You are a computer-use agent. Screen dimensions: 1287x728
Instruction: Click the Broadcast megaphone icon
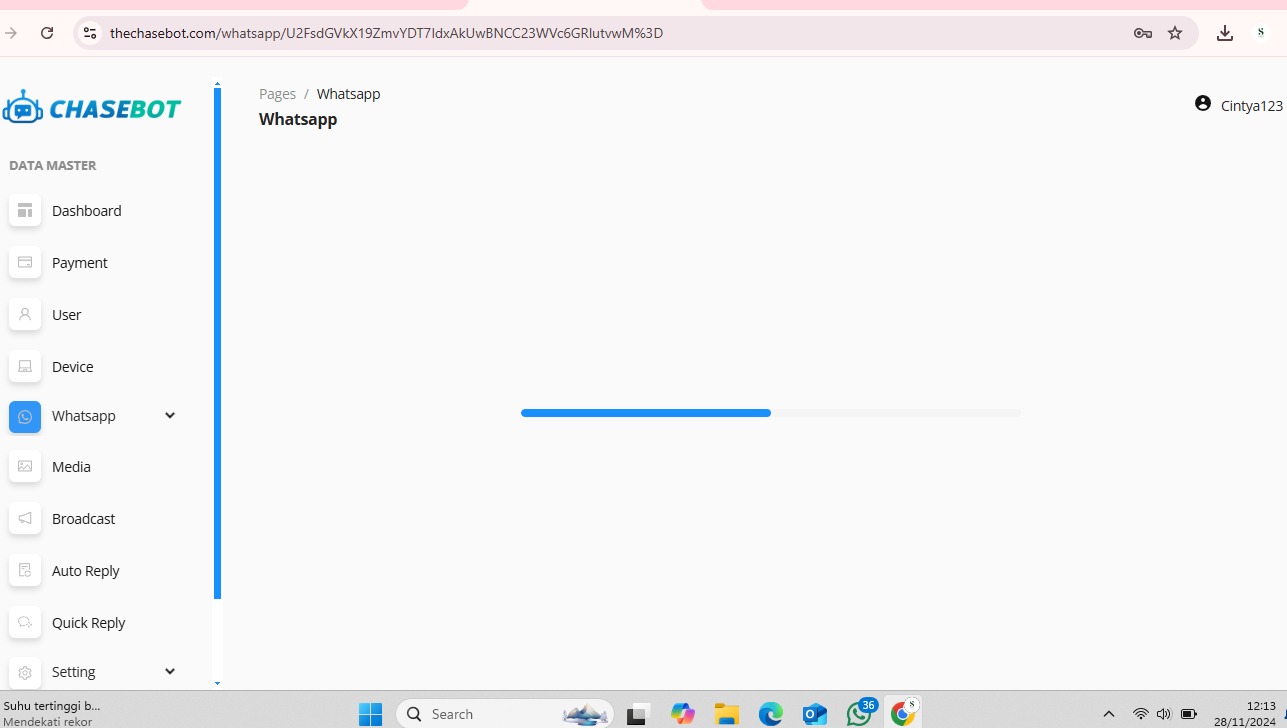pyautogui.click(x=25, y=519)
